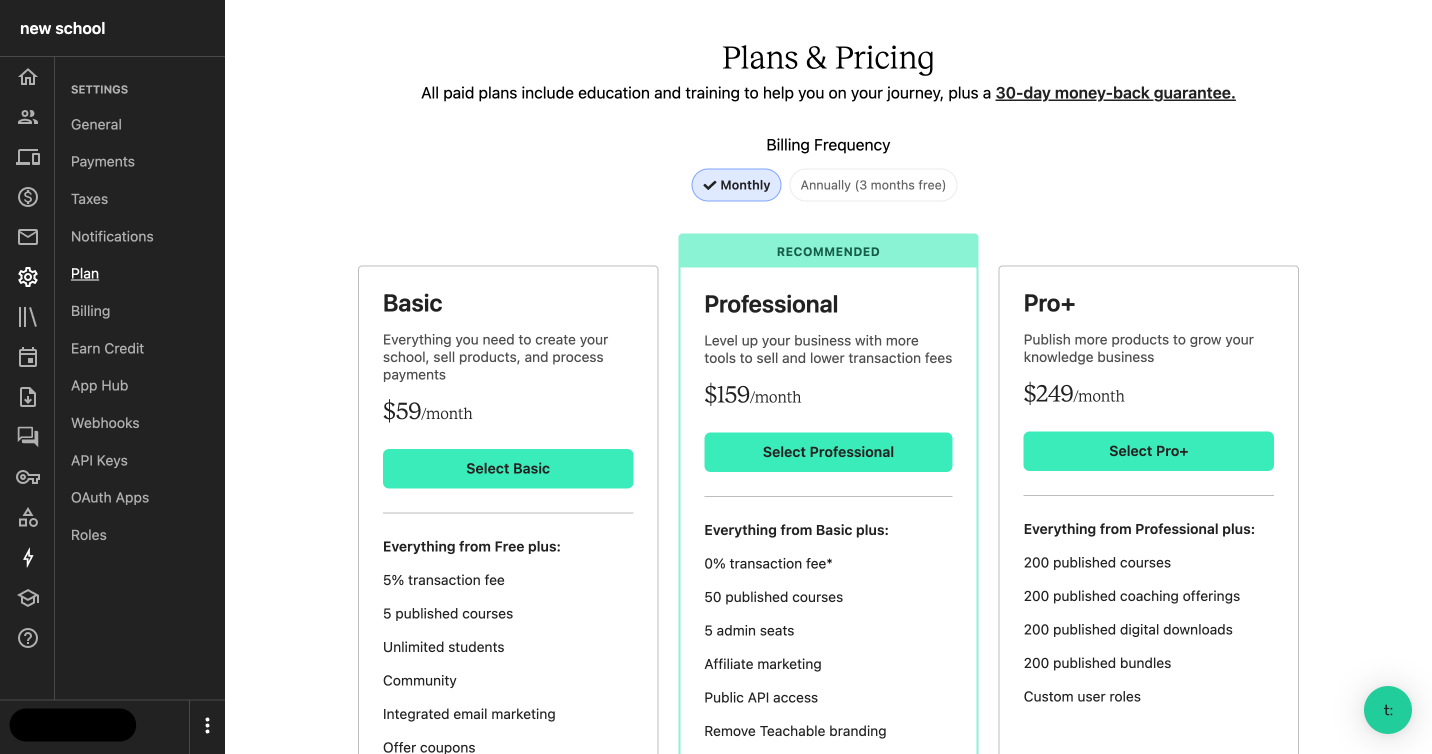Switch to Annually billing frequency

point(873,185)
